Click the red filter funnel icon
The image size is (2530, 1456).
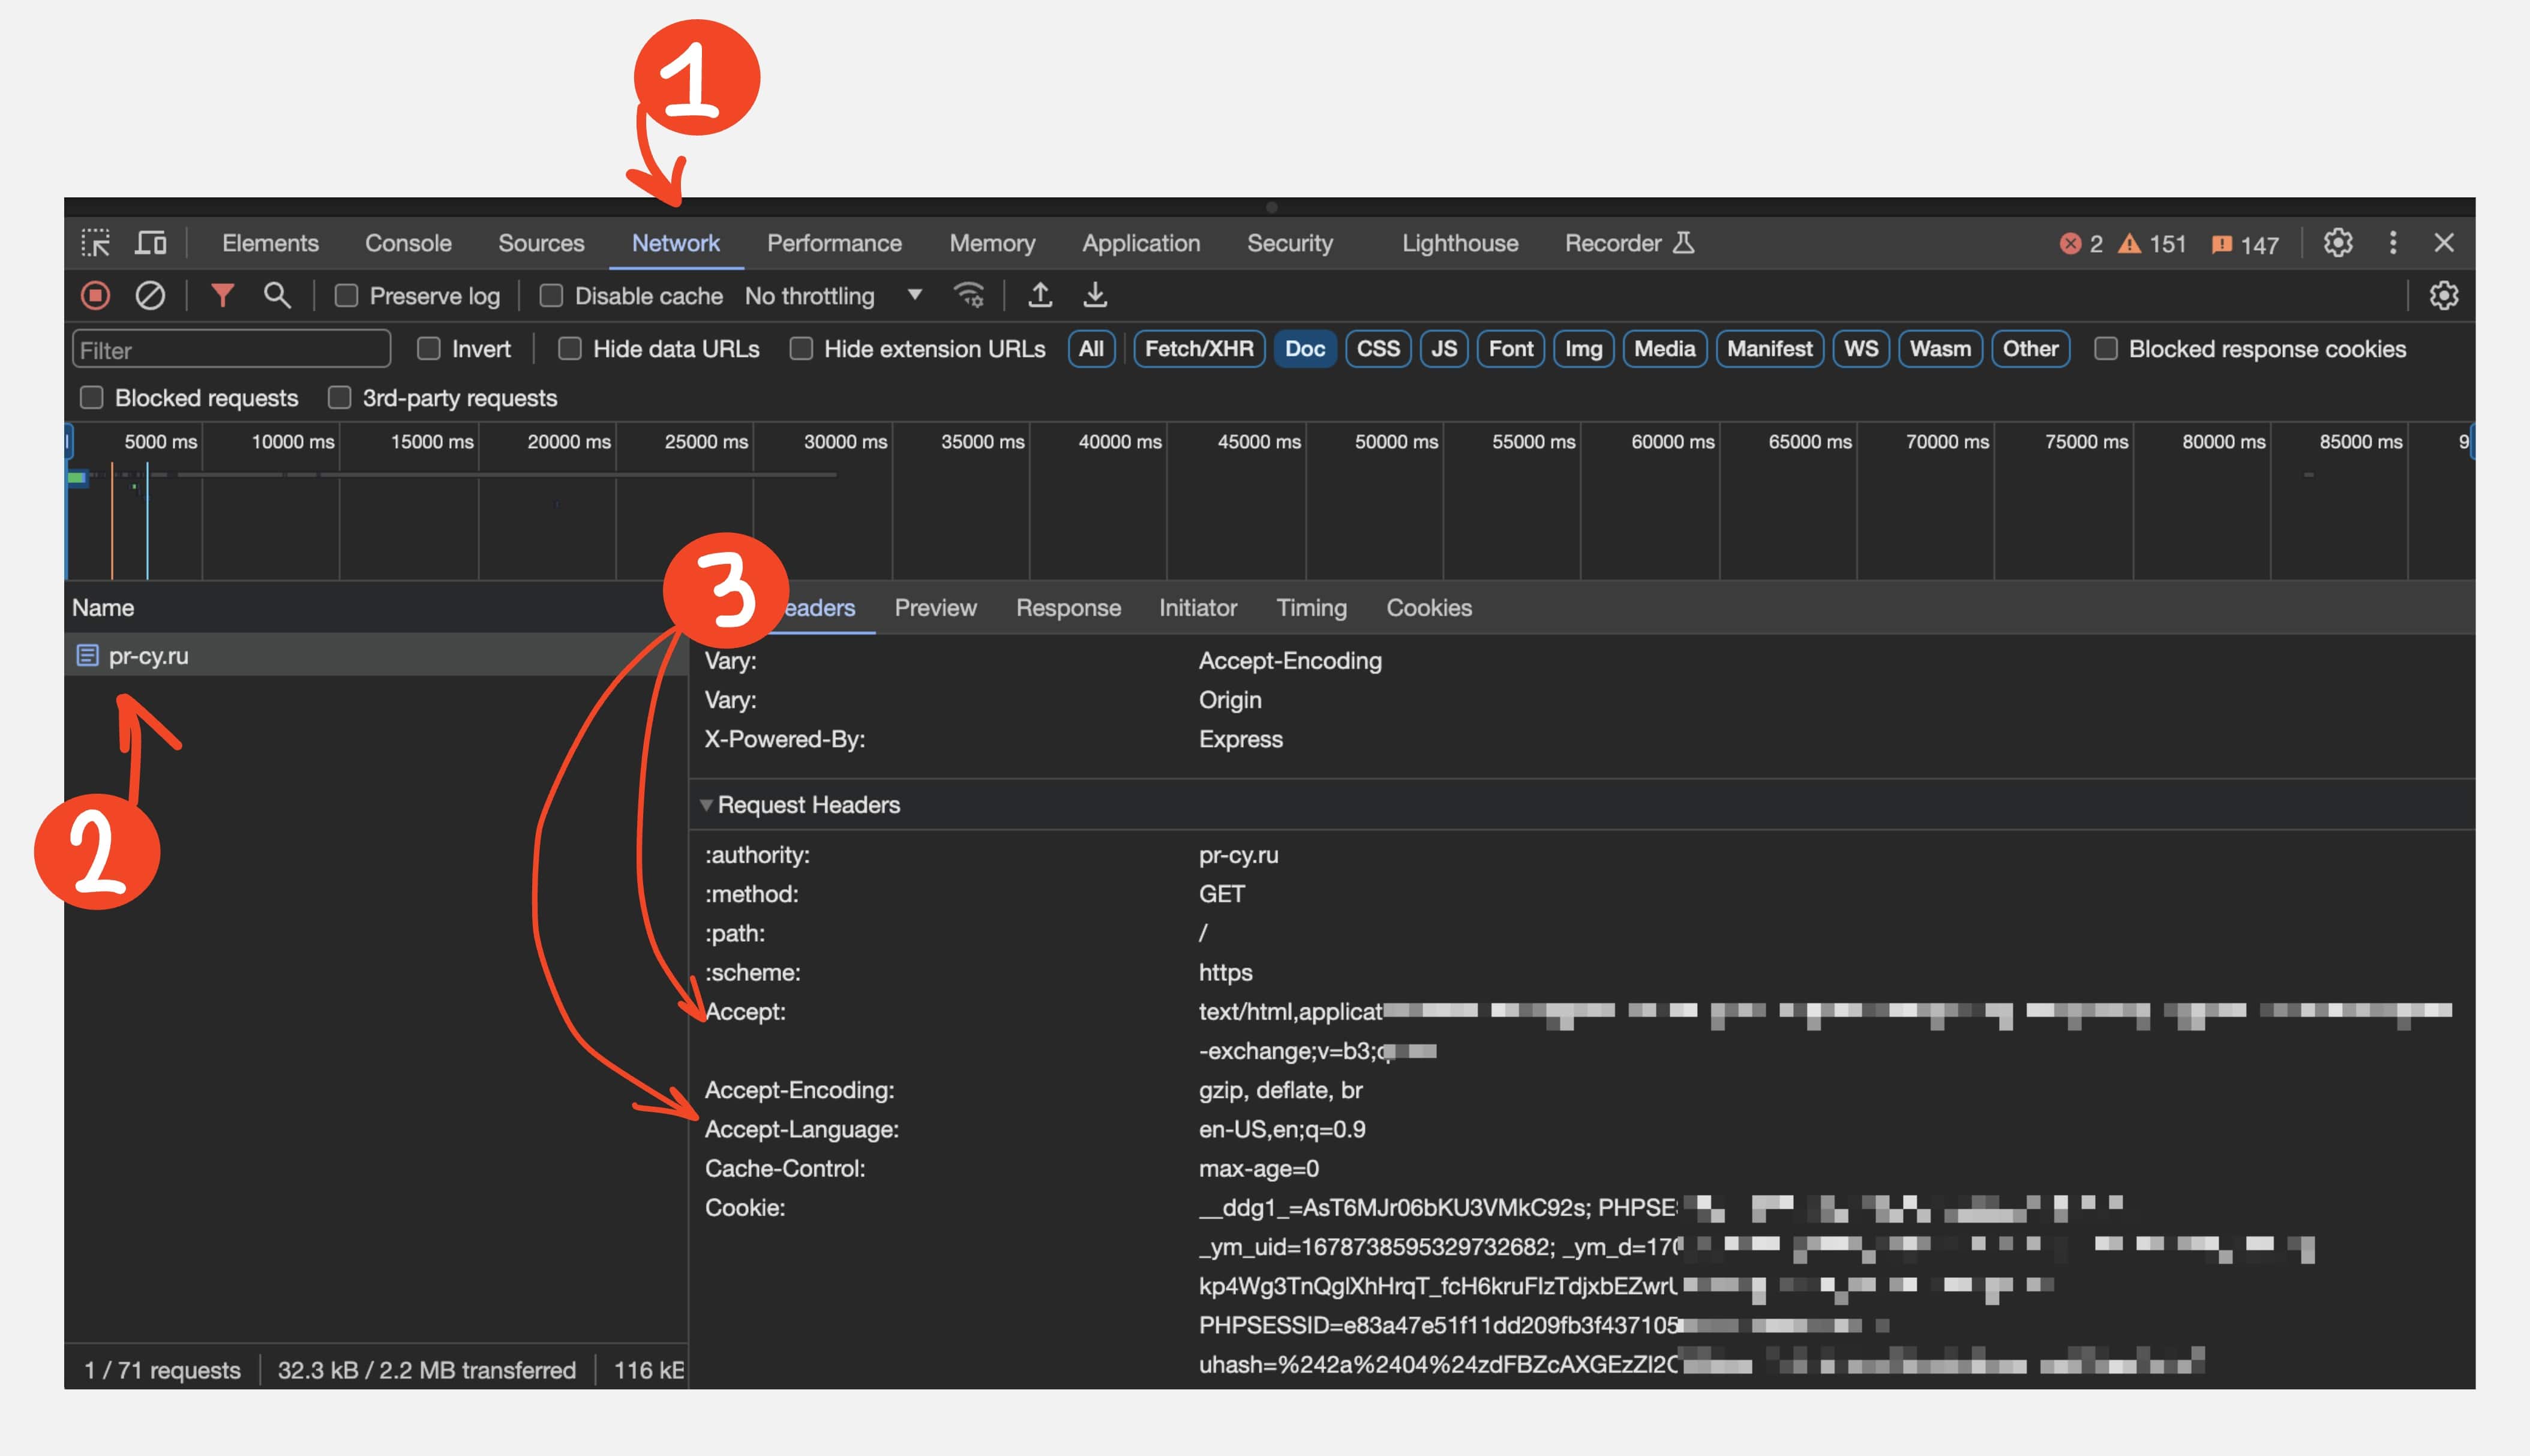(222, 296)
